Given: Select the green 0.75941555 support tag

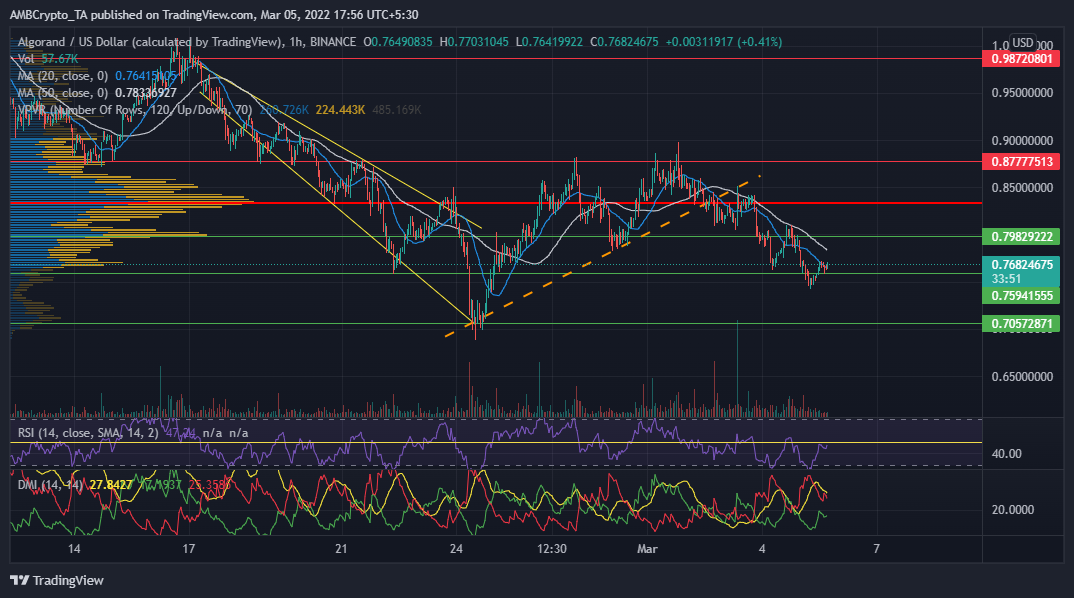Looking at the screenshot, I should 1023,296.
